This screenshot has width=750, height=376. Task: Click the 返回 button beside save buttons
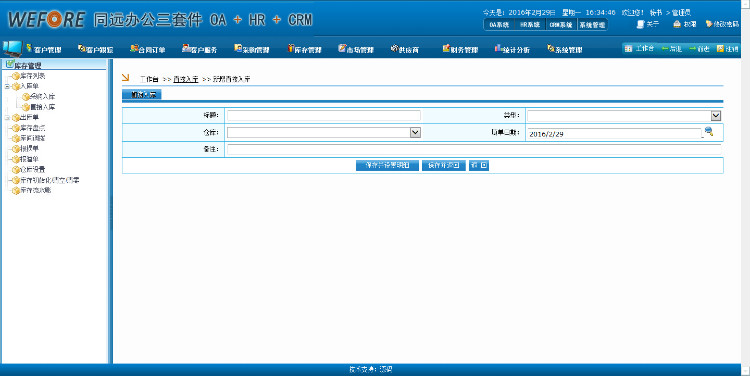479,165
